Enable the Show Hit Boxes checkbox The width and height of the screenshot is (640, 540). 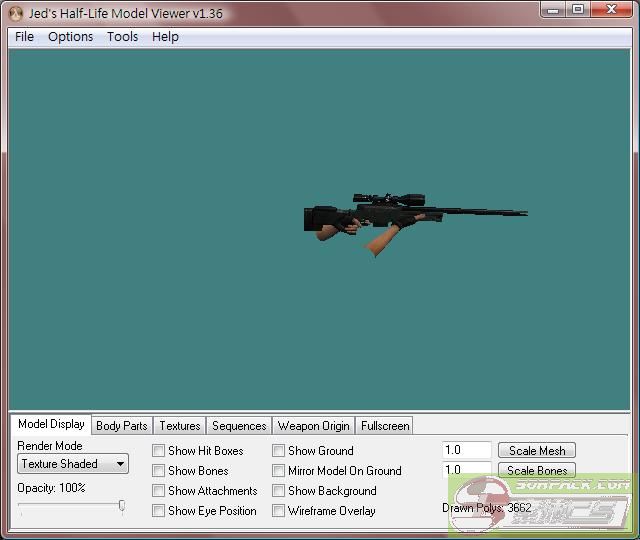coord(159,451)
